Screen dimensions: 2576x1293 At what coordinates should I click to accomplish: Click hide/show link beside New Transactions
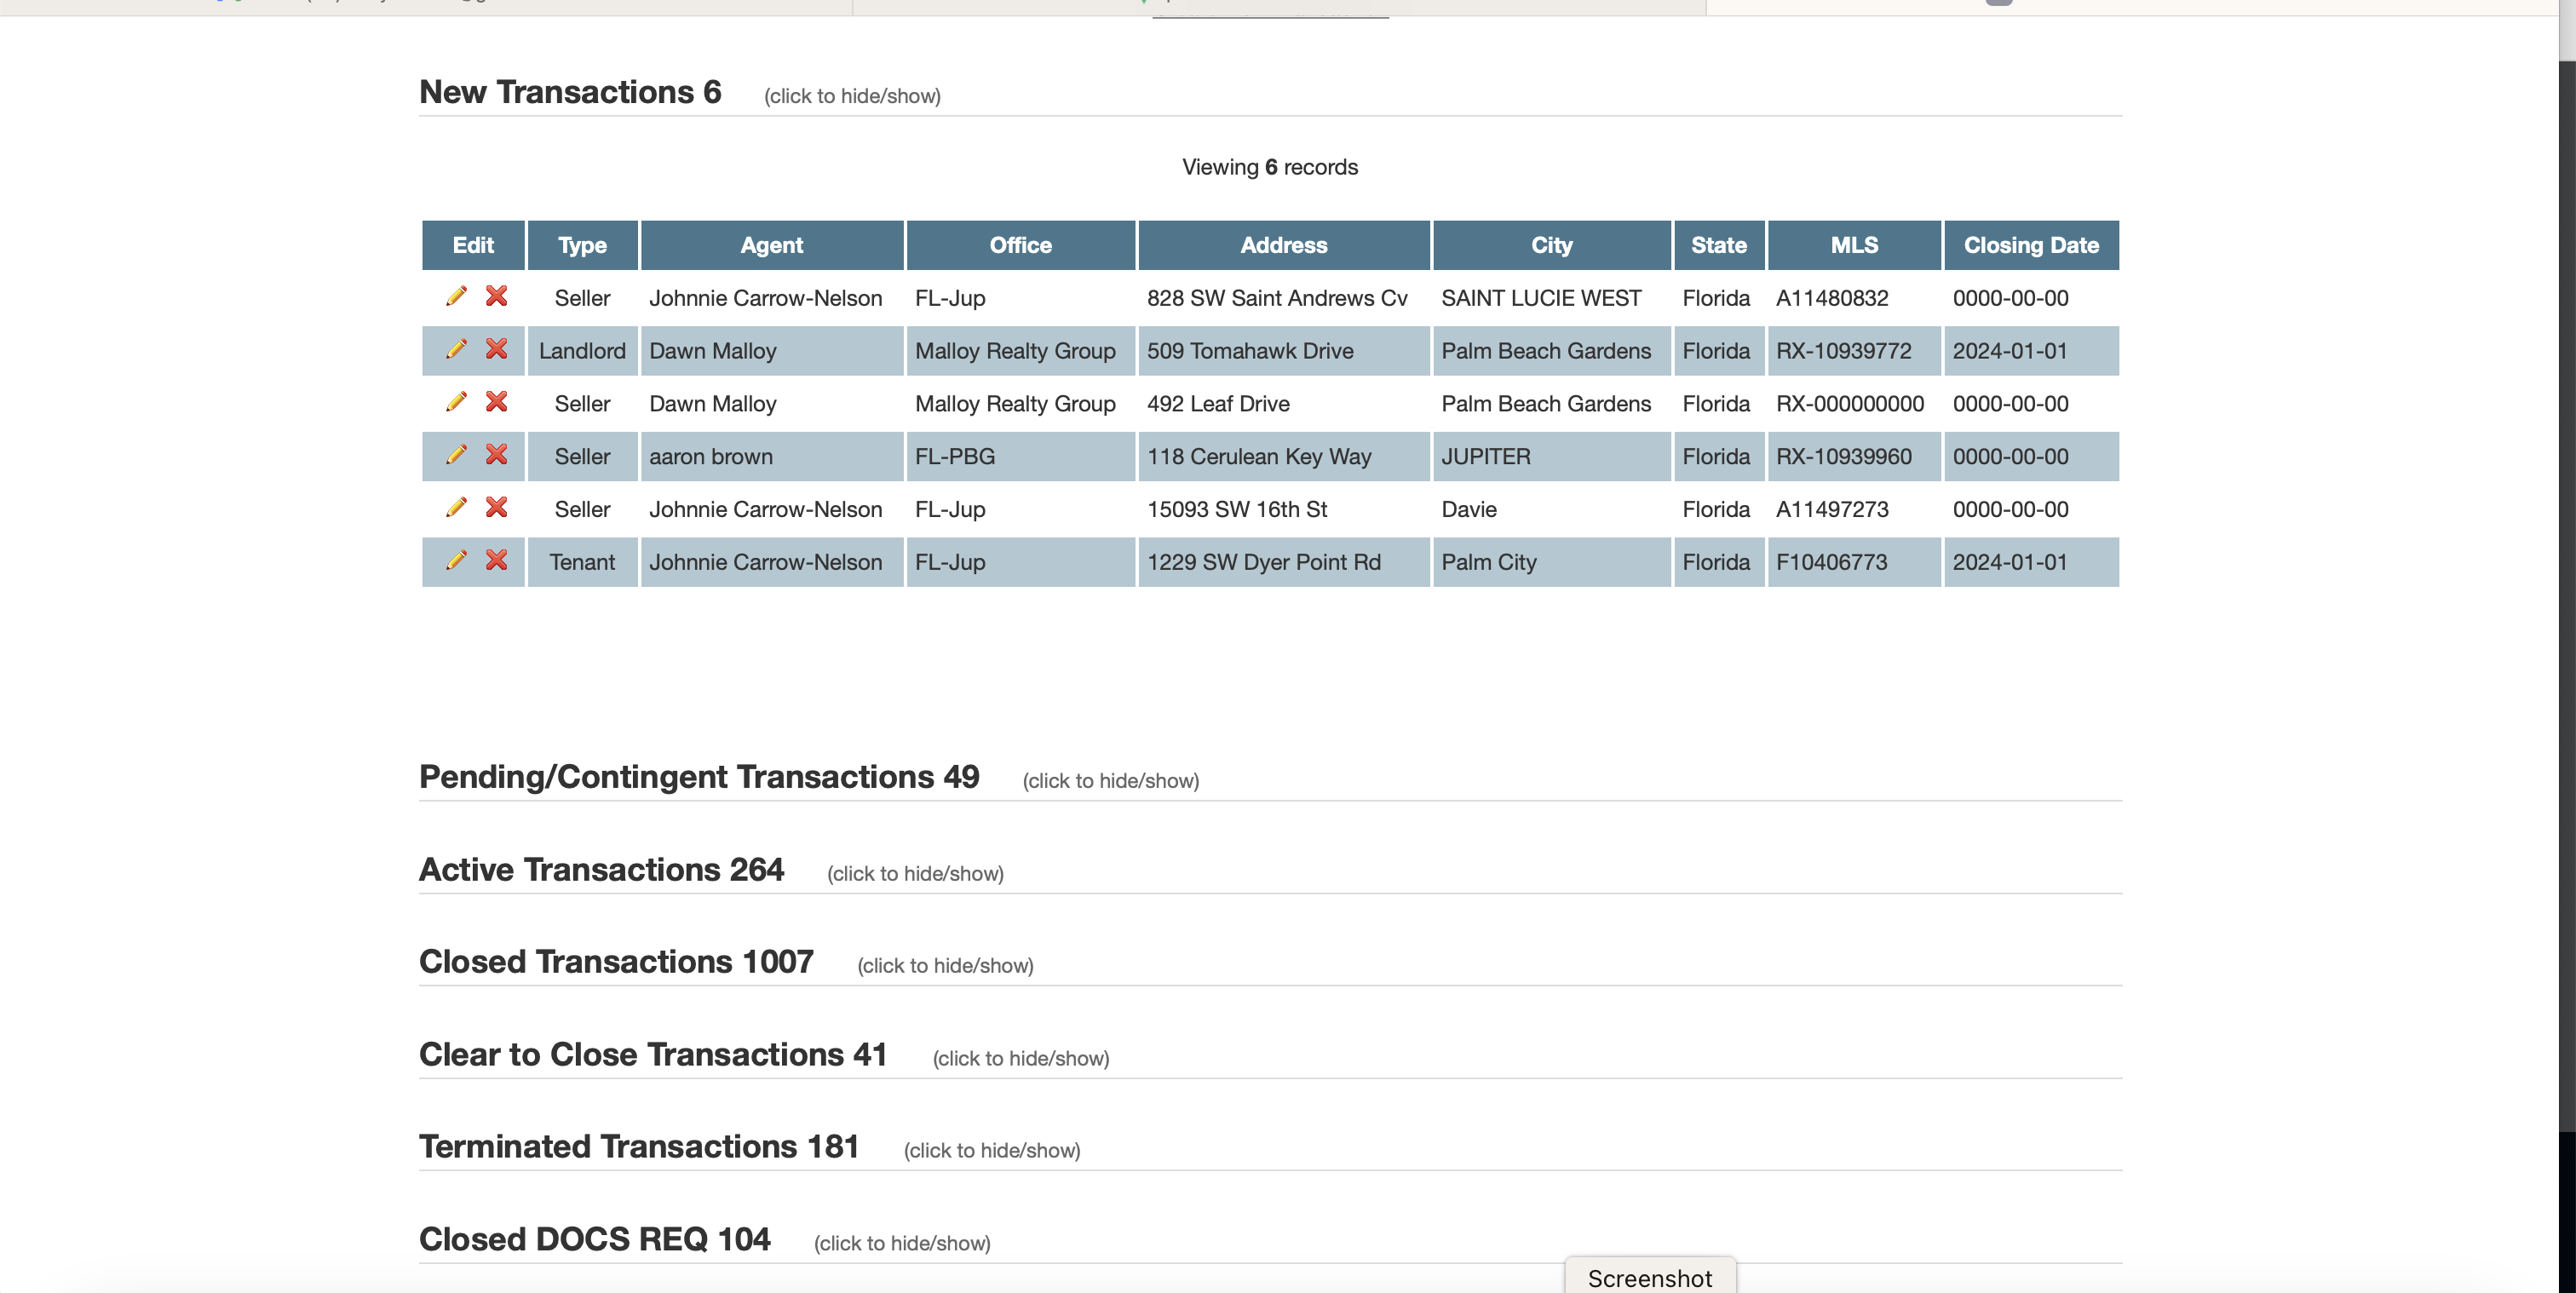point(852,96)
